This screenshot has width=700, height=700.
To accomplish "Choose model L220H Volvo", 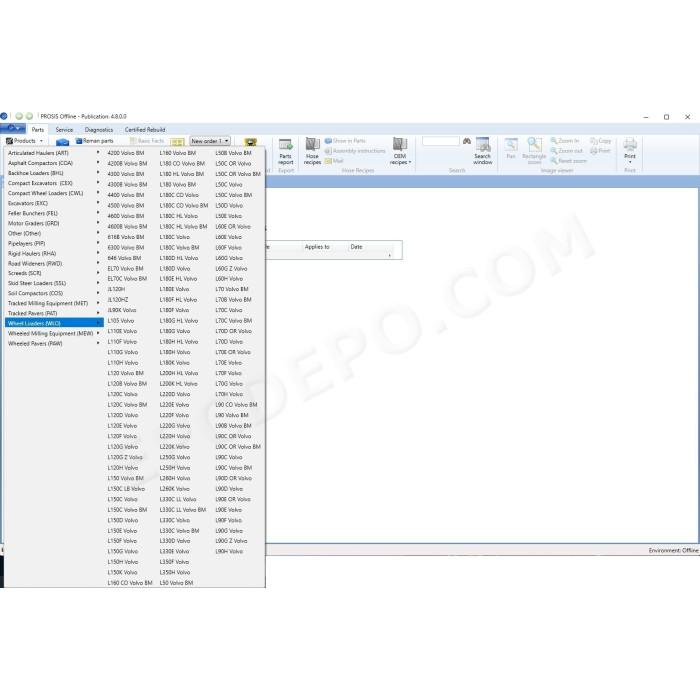I will [175, 436].
